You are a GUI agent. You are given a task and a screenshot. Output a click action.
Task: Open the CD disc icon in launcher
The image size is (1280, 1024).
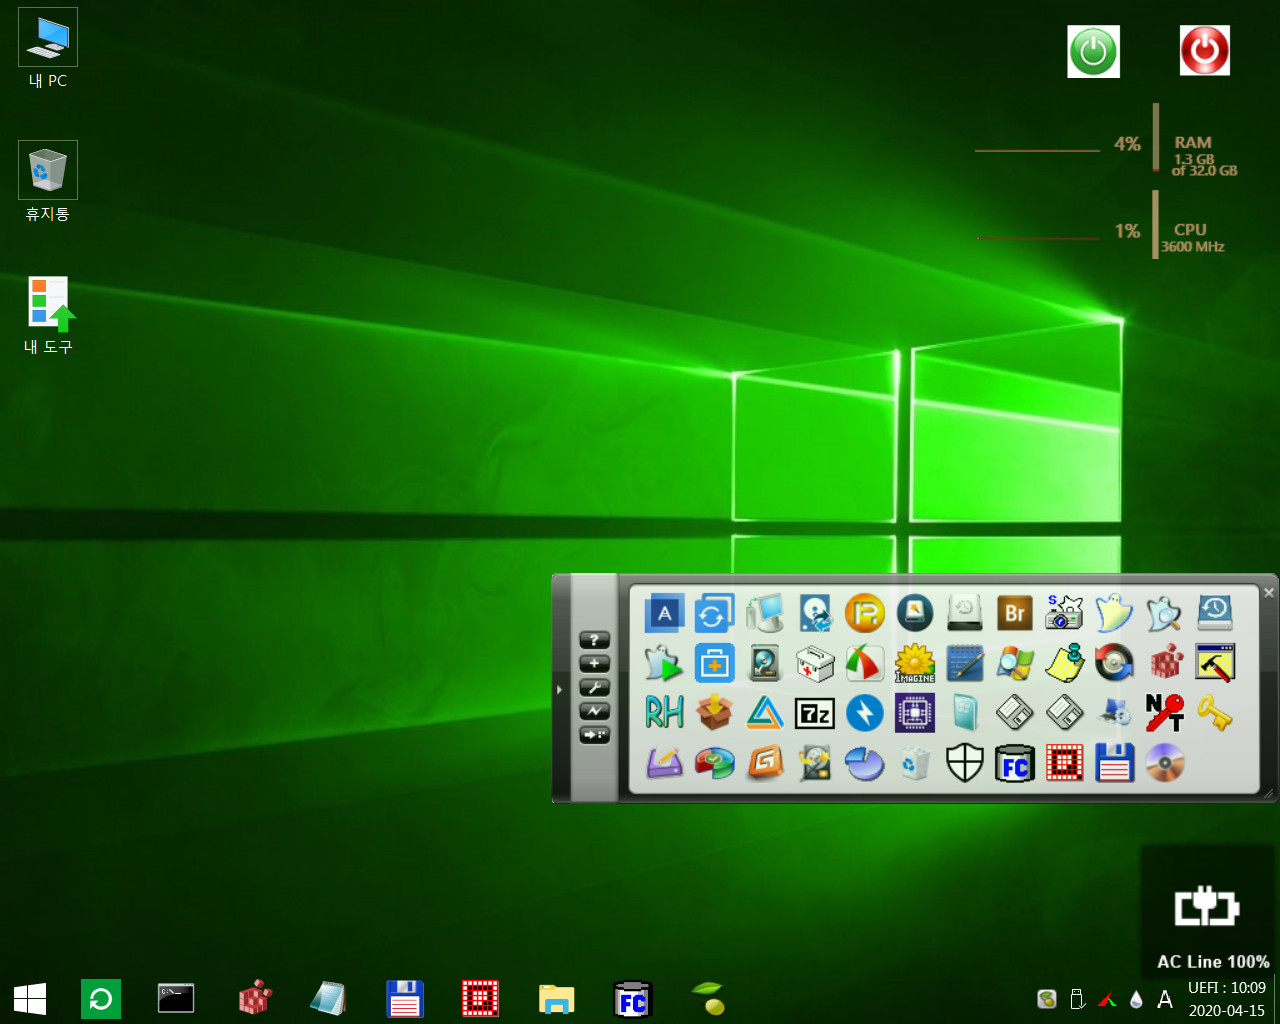coord(1164,763)
